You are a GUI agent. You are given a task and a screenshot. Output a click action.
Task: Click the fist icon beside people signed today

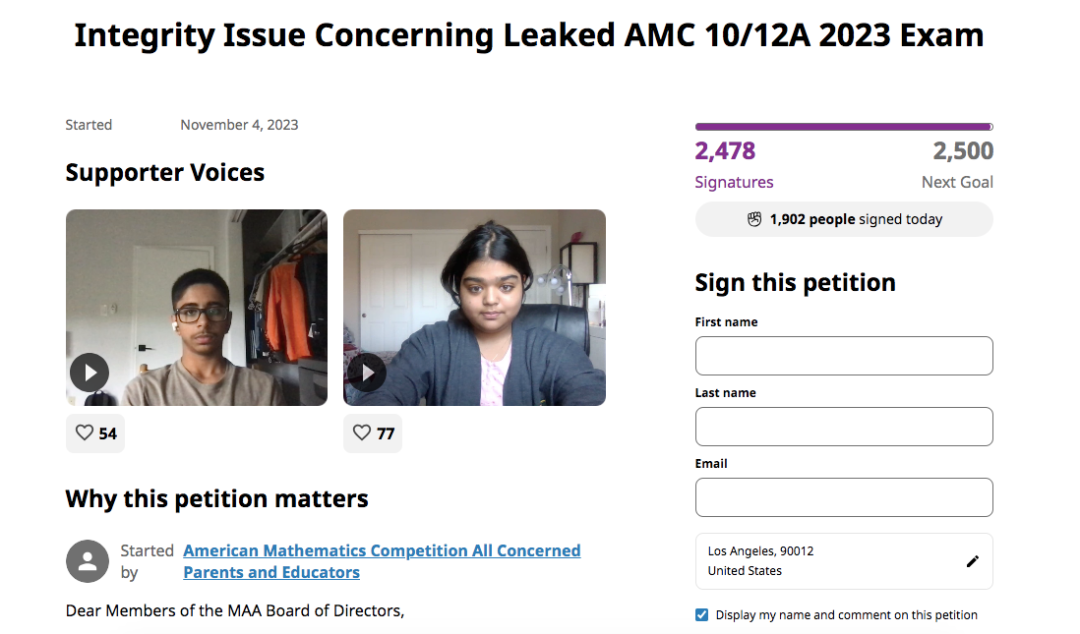(x=755, y=219)
